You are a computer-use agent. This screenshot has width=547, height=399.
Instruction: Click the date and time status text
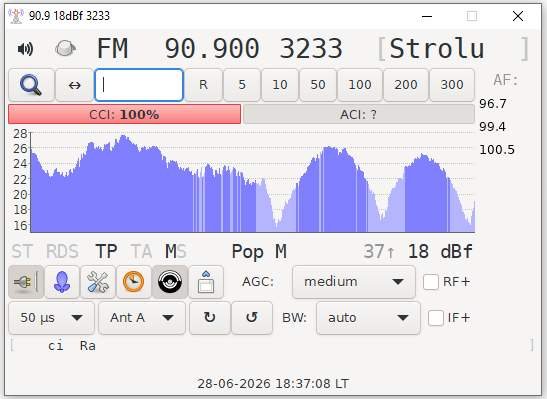tap(273, 384)
